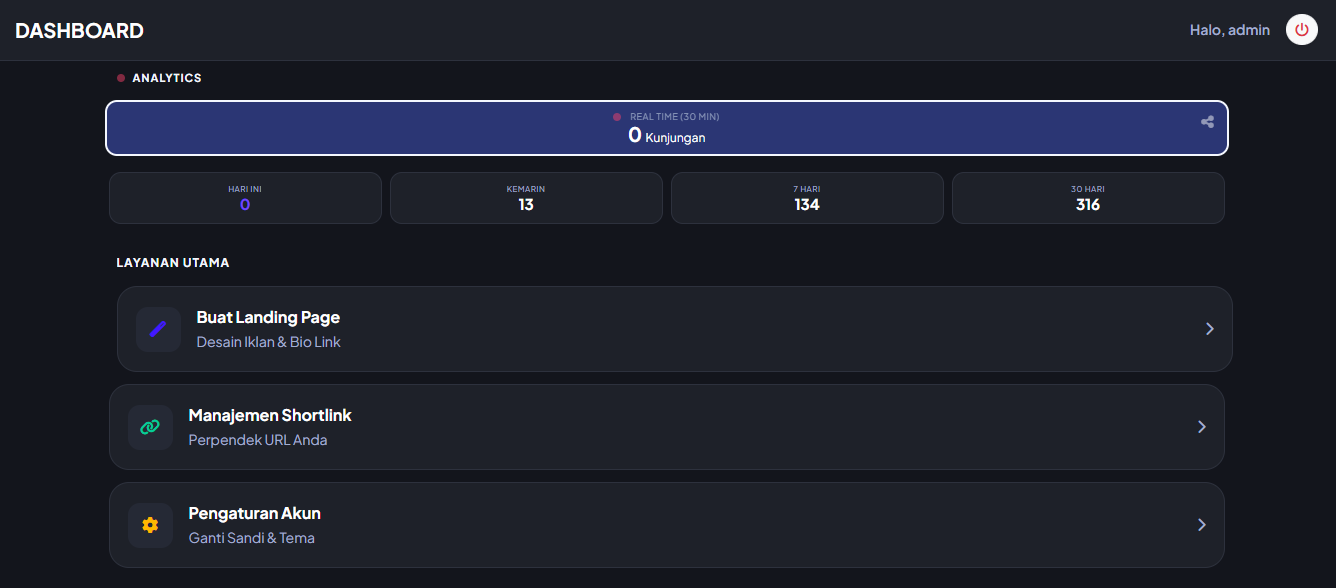1336x588 pixels.
Task: Expand the Buat Landing Page card chevron
Action: pyautogui.click(x=1209, y=328)
